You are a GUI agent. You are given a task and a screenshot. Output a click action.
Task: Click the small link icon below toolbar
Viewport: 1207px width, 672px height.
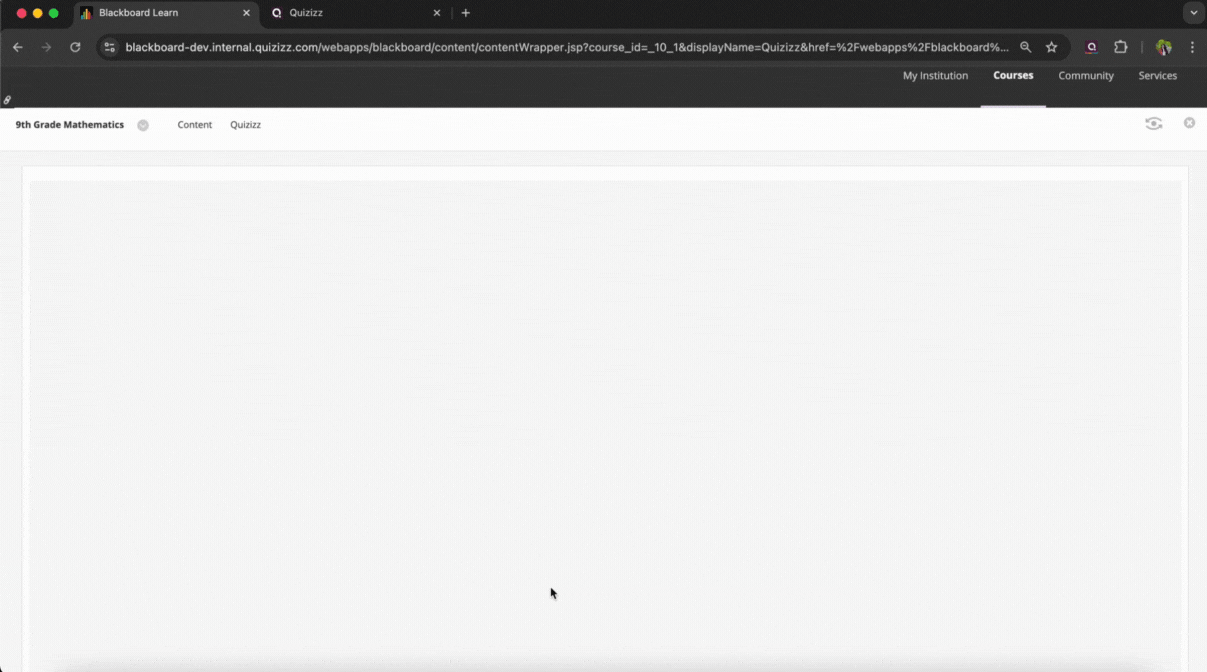7,100
